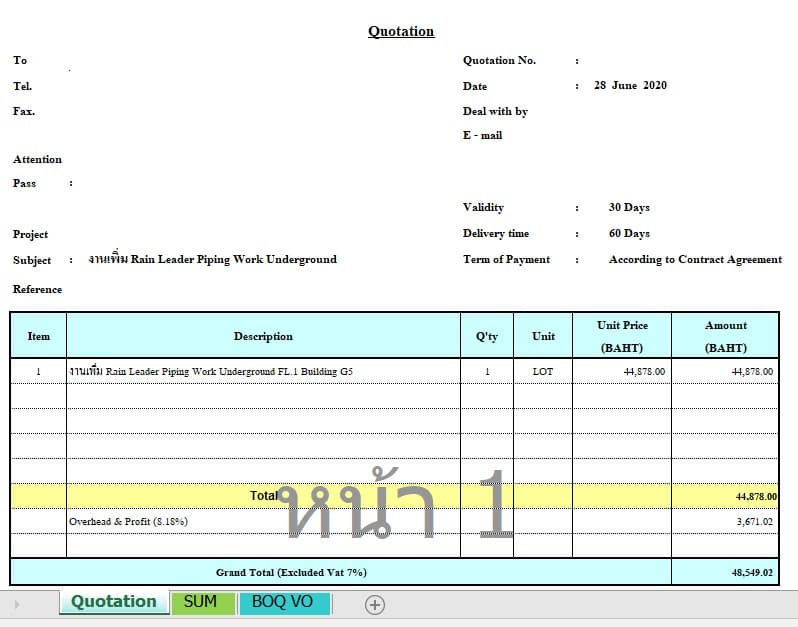
Task: Select grand total amount 48,549.02
Action: 725,572
